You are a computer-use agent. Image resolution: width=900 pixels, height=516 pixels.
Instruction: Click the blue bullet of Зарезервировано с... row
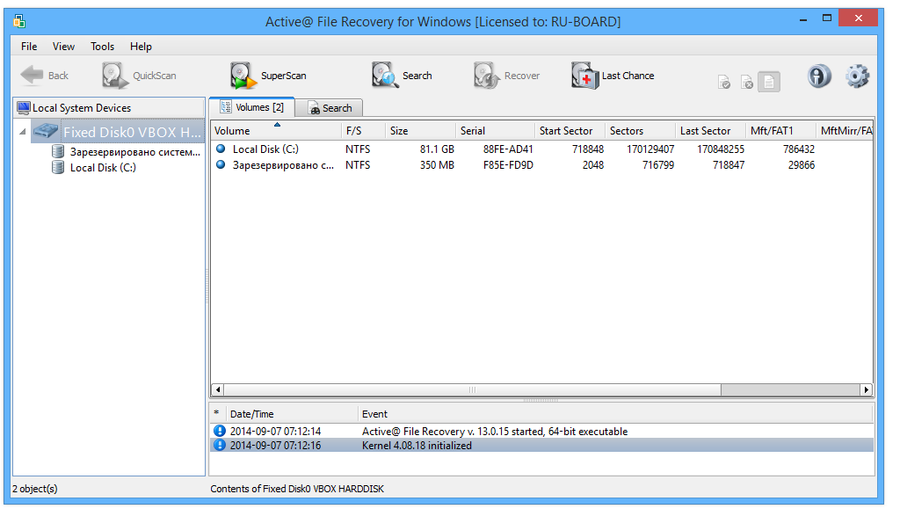(x=220, y=165)
